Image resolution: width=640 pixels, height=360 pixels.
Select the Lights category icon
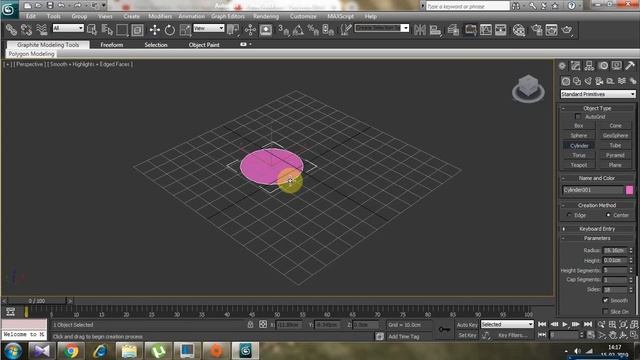(x=588, y=81)
